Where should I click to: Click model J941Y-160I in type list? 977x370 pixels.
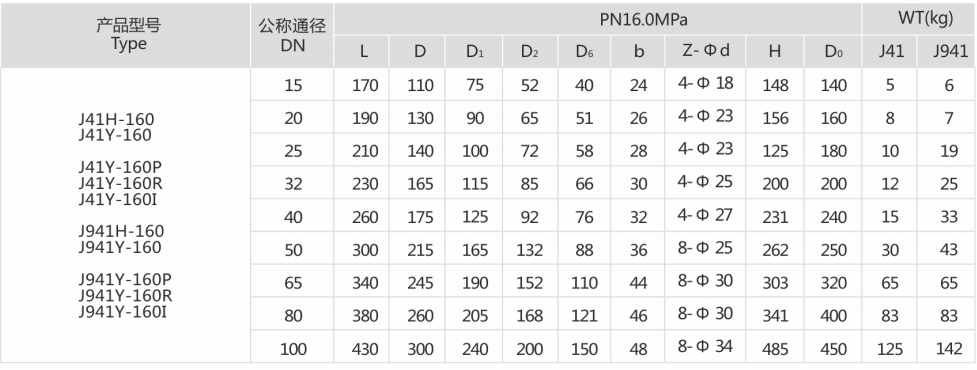(123, 311)
